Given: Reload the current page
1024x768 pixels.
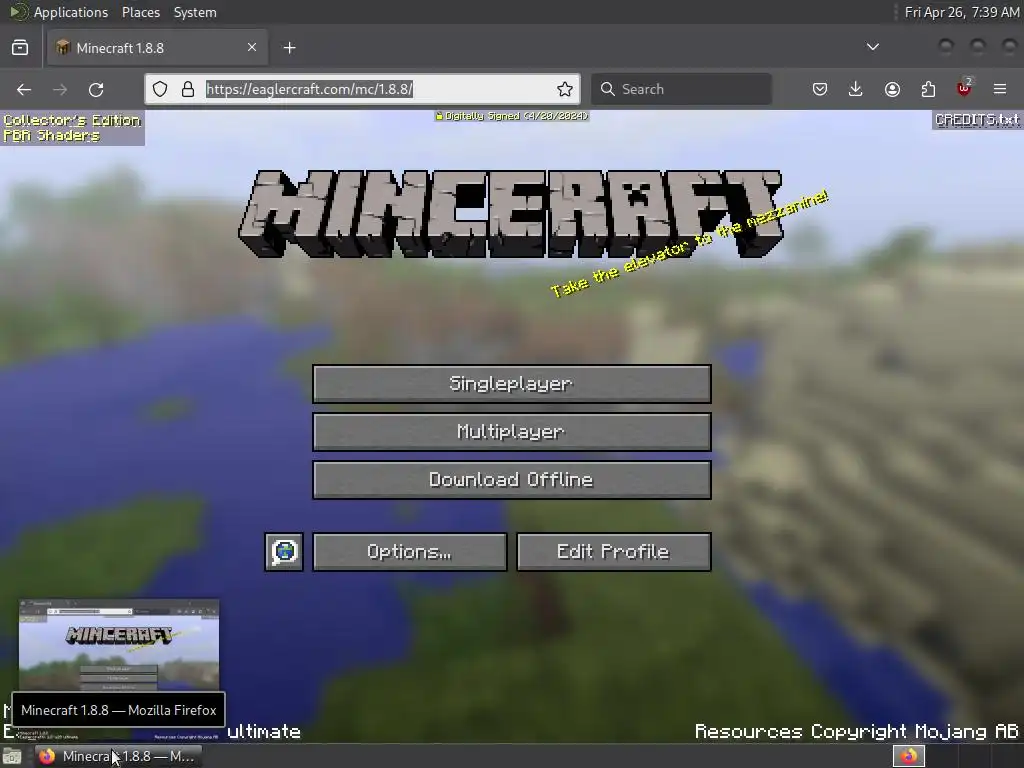Looking at the screenshot, I should [96, 89].
